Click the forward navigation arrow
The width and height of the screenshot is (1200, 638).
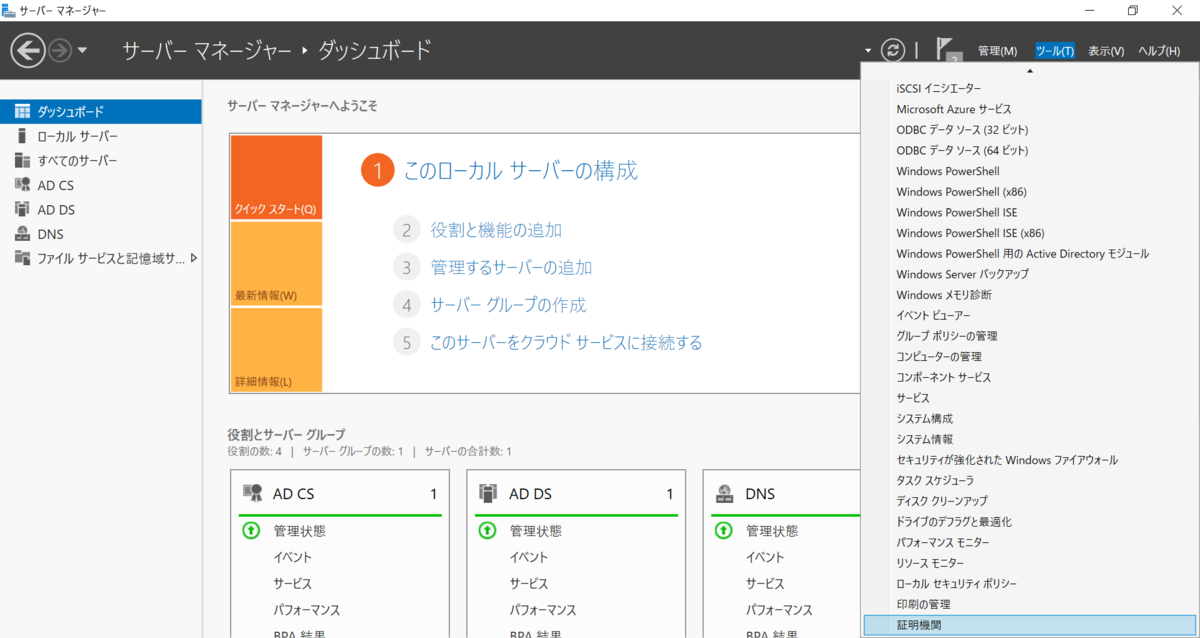pyautogui.click(x=60, y=50)
